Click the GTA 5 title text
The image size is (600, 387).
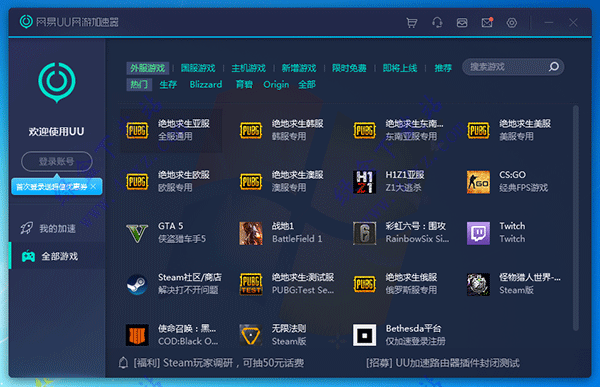tap(171, 226)
